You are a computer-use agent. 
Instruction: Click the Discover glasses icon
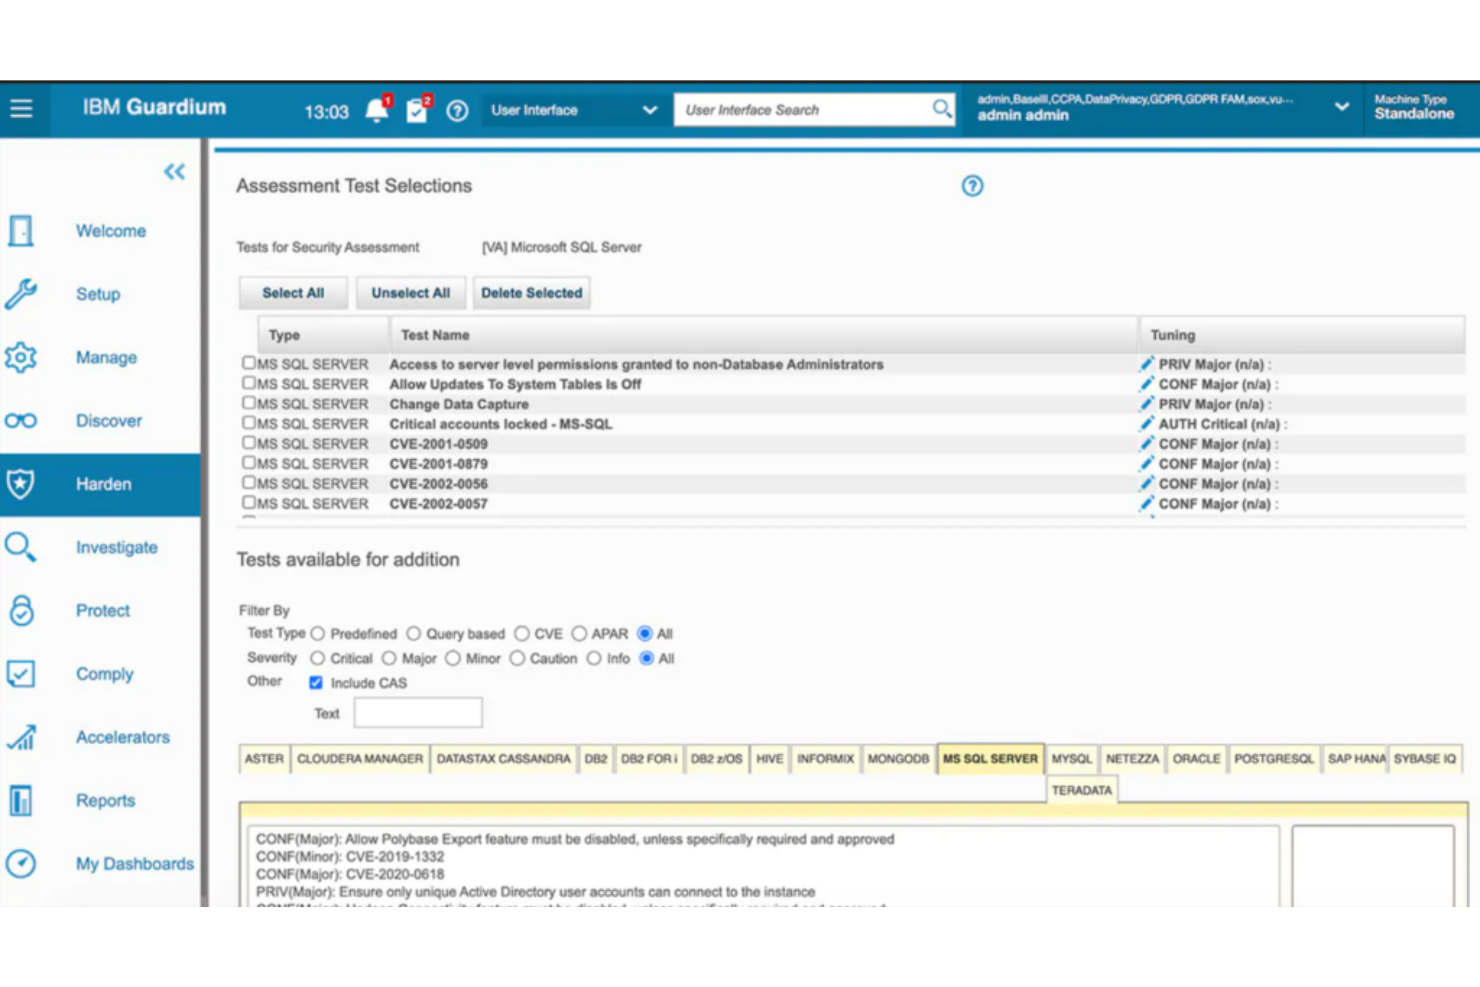(x=21, y=421)
